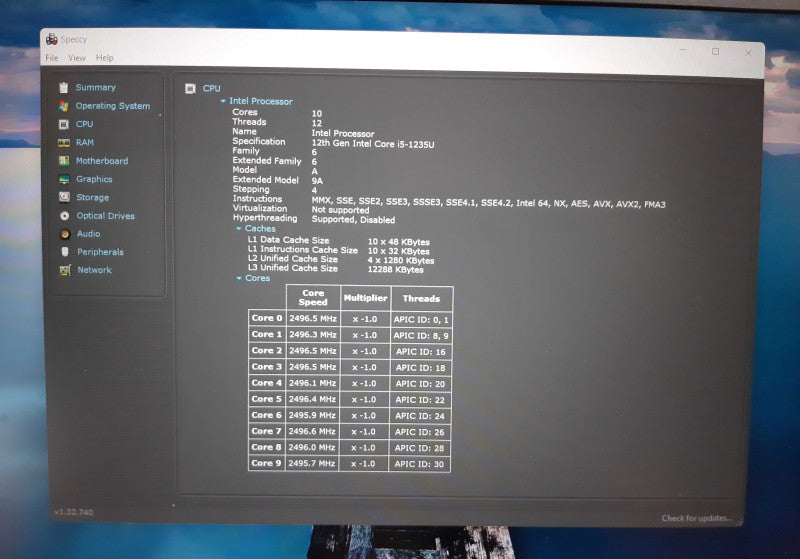View the Optical Drives section

[106, 216]
